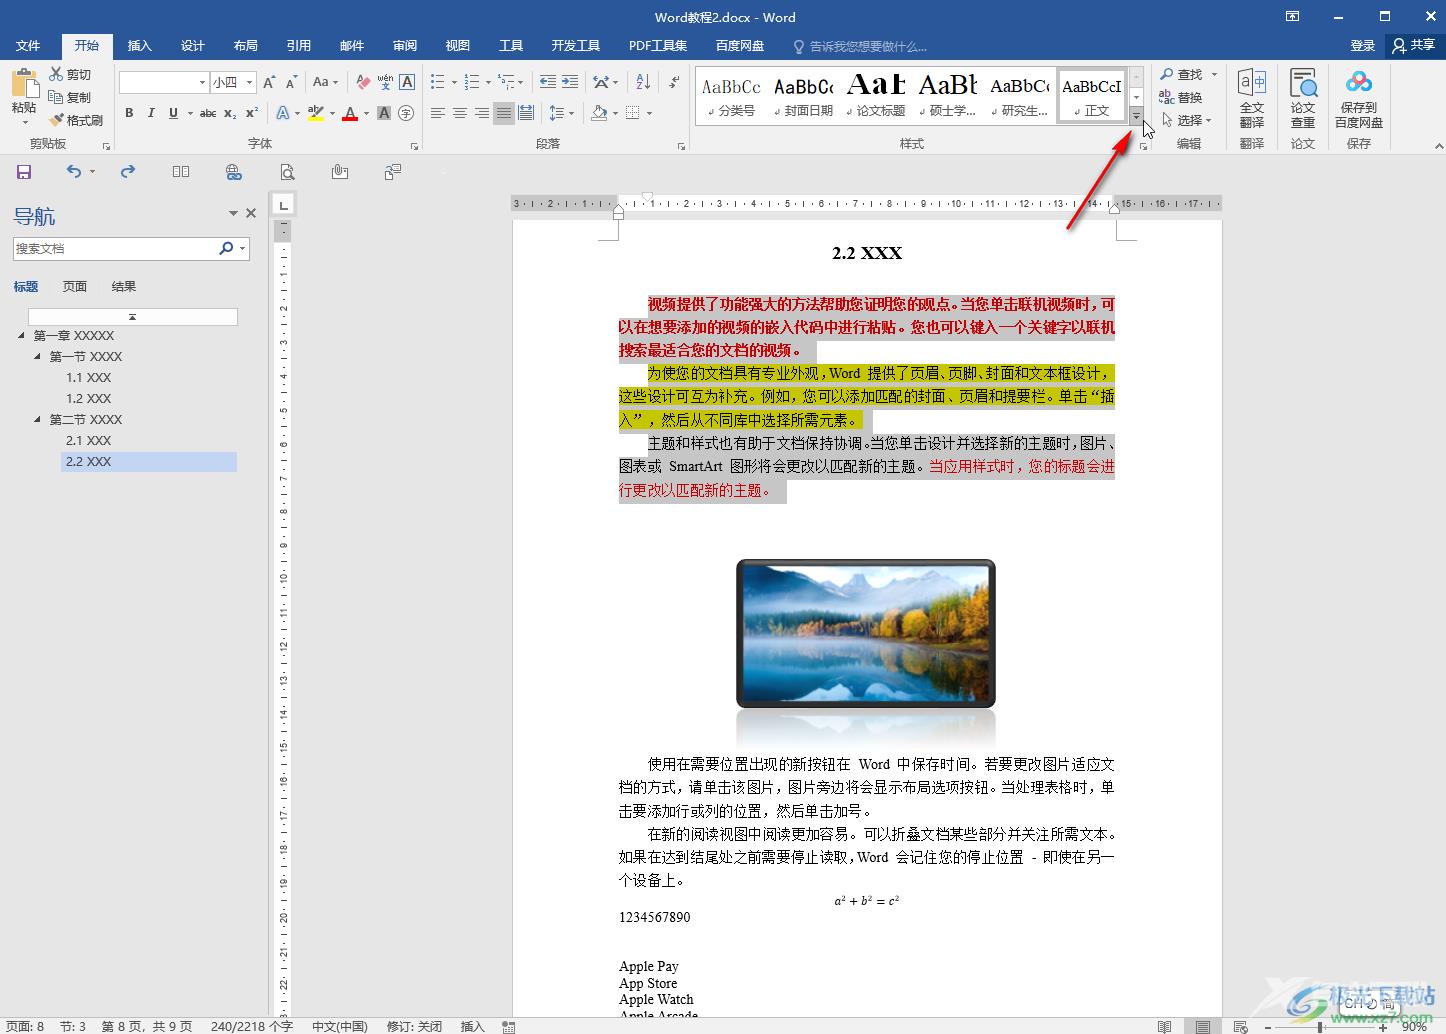
Task: Click the enclosed character (字) icon
Action: coord(406,113)
